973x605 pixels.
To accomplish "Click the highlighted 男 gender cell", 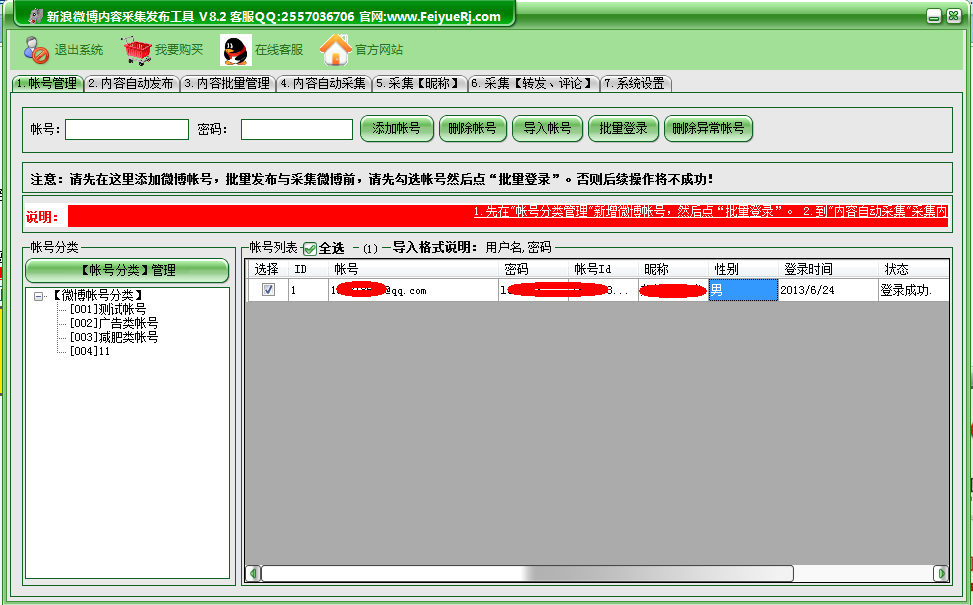I will pos(743,290).
